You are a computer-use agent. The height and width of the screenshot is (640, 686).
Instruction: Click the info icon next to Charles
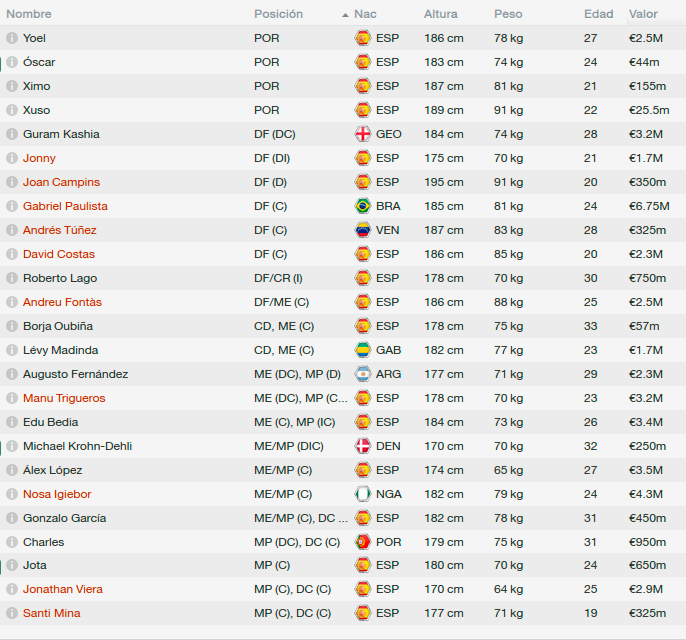(12, 542)
